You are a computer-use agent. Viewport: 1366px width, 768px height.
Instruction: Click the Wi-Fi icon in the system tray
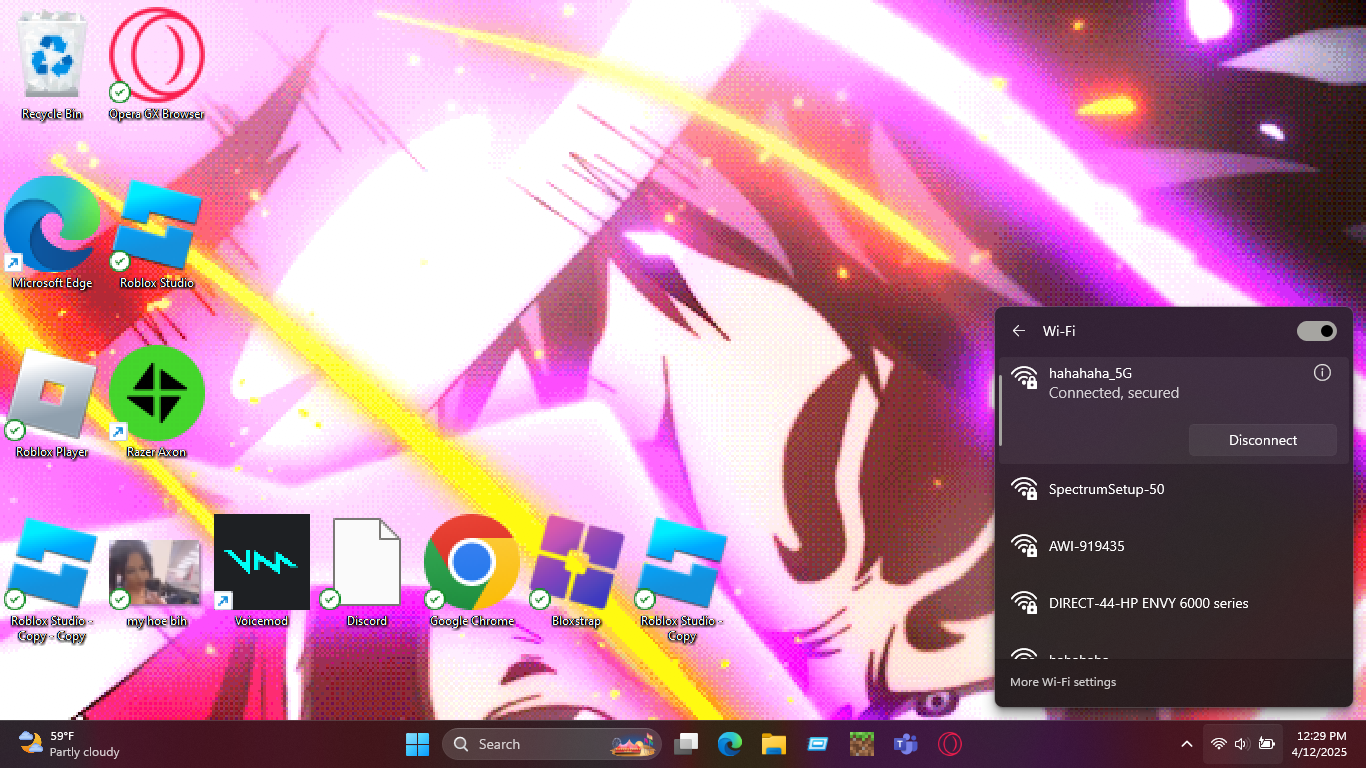coord(1218,744)
